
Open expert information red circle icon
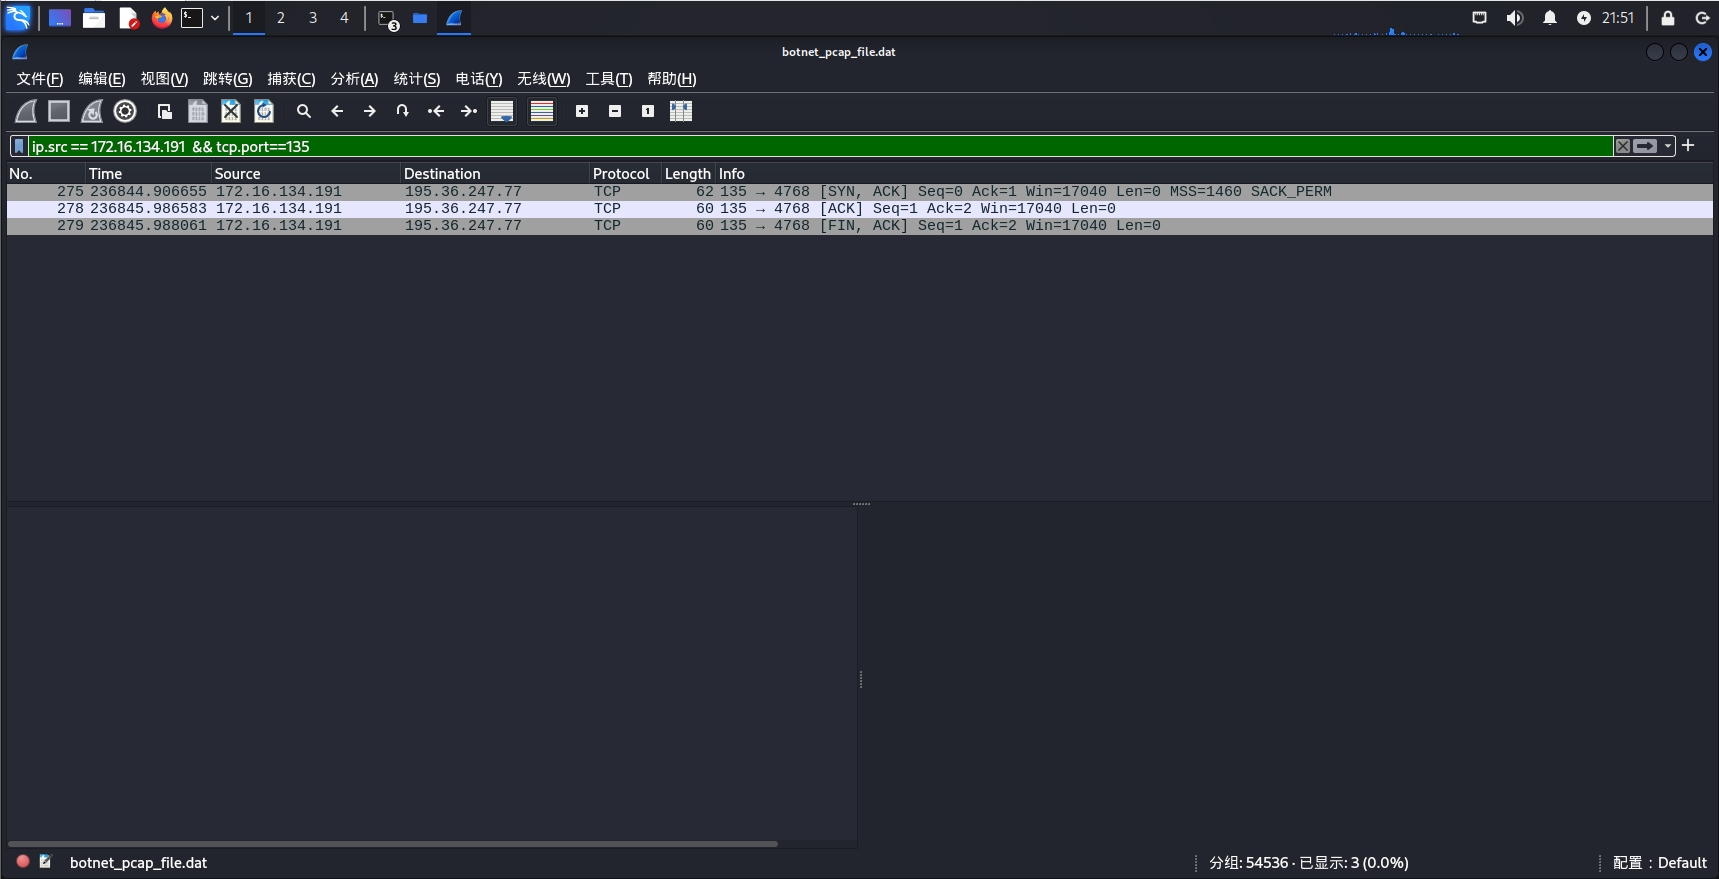(x=23, y=861)
